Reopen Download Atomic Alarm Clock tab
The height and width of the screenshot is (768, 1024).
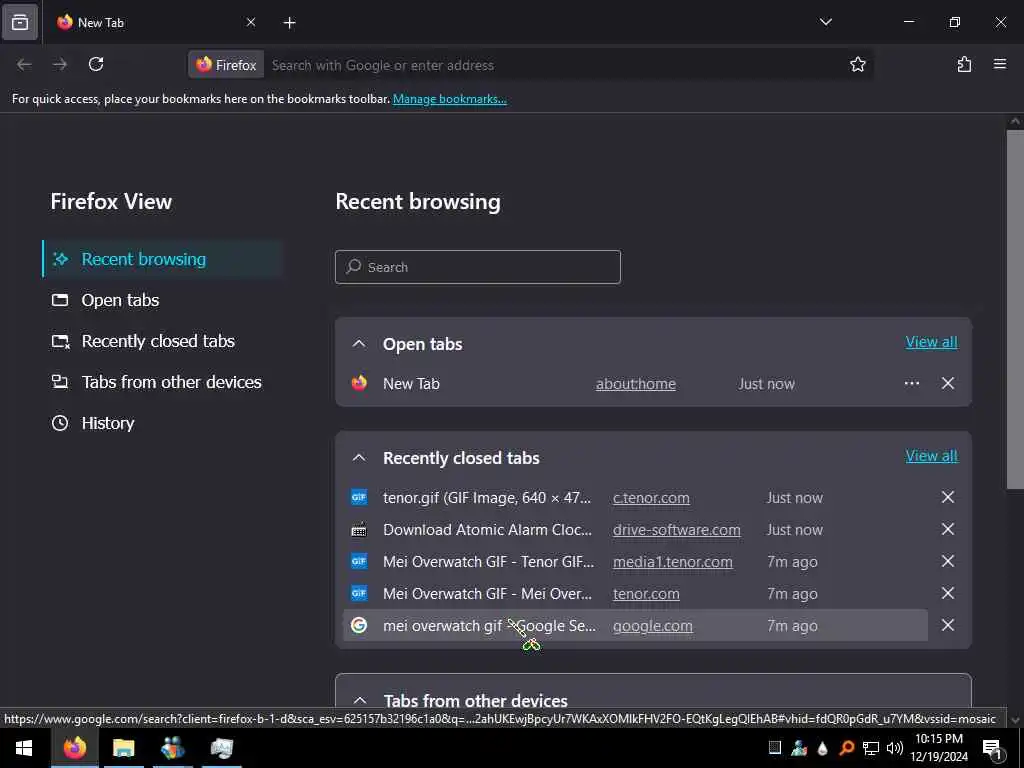click(x=487, y=530)
